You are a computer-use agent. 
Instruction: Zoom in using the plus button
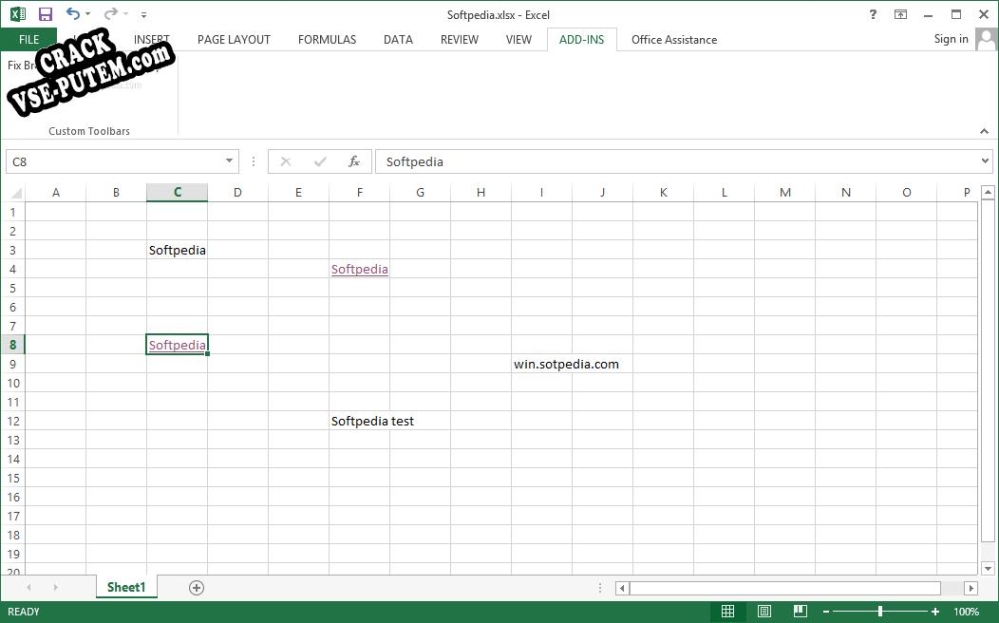pyautogui.click(x=934, y=611)
